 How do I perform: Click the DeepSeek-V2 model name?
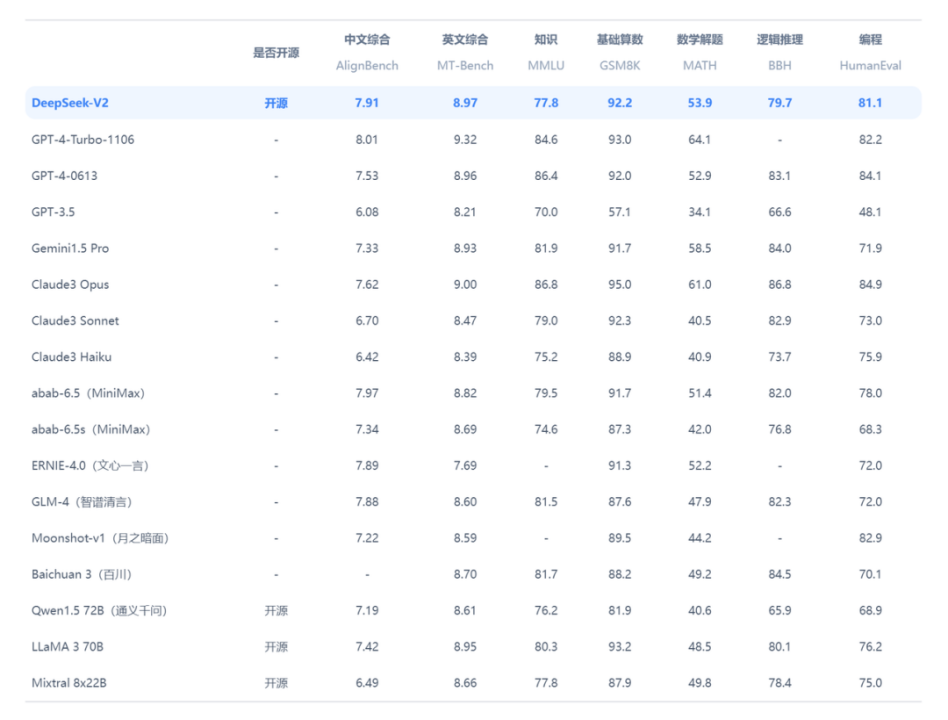(x=70, y=103)
